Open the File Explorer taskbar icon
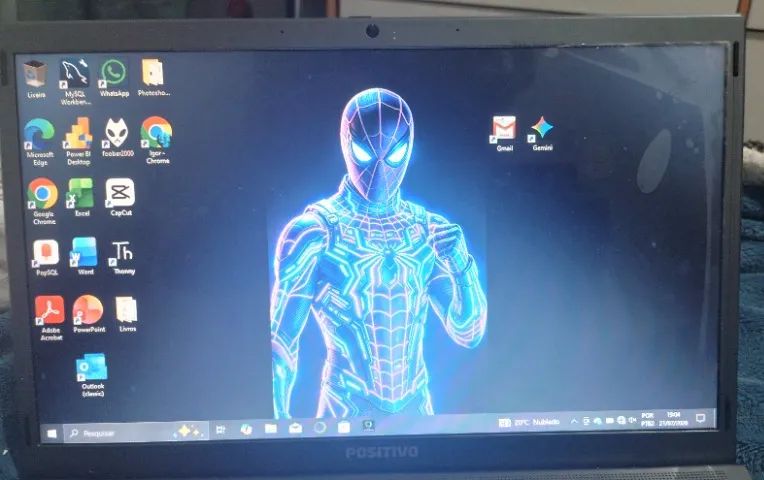 tap(271, 428)
